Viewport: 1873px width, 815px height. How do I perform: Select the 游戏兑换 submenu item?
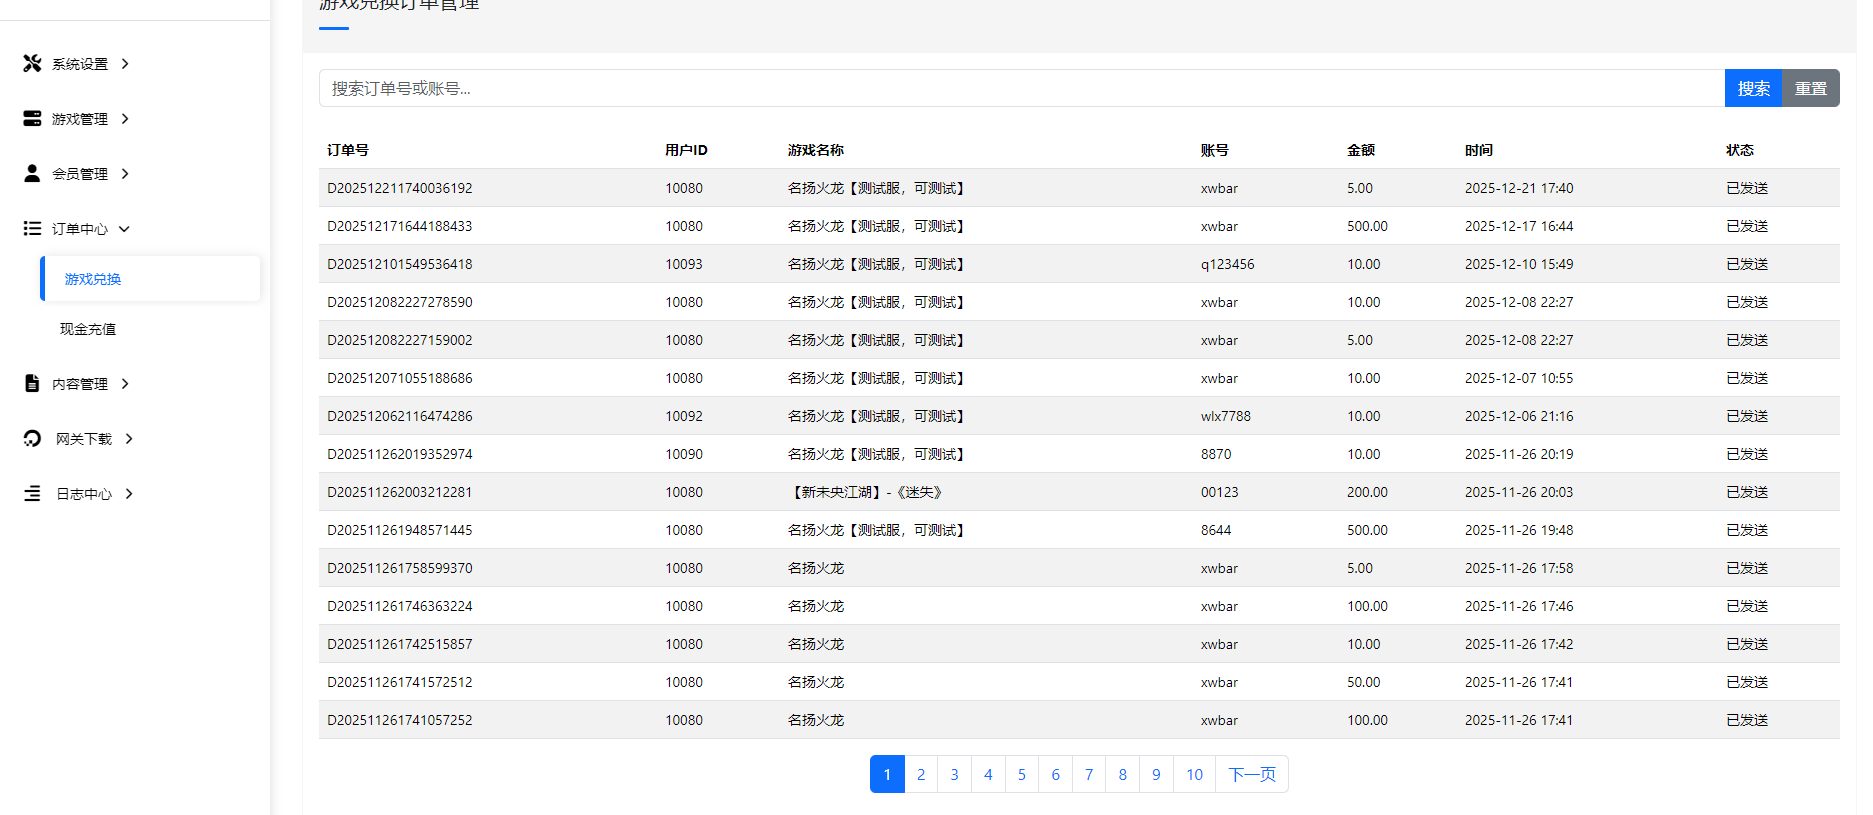[93, 279]
